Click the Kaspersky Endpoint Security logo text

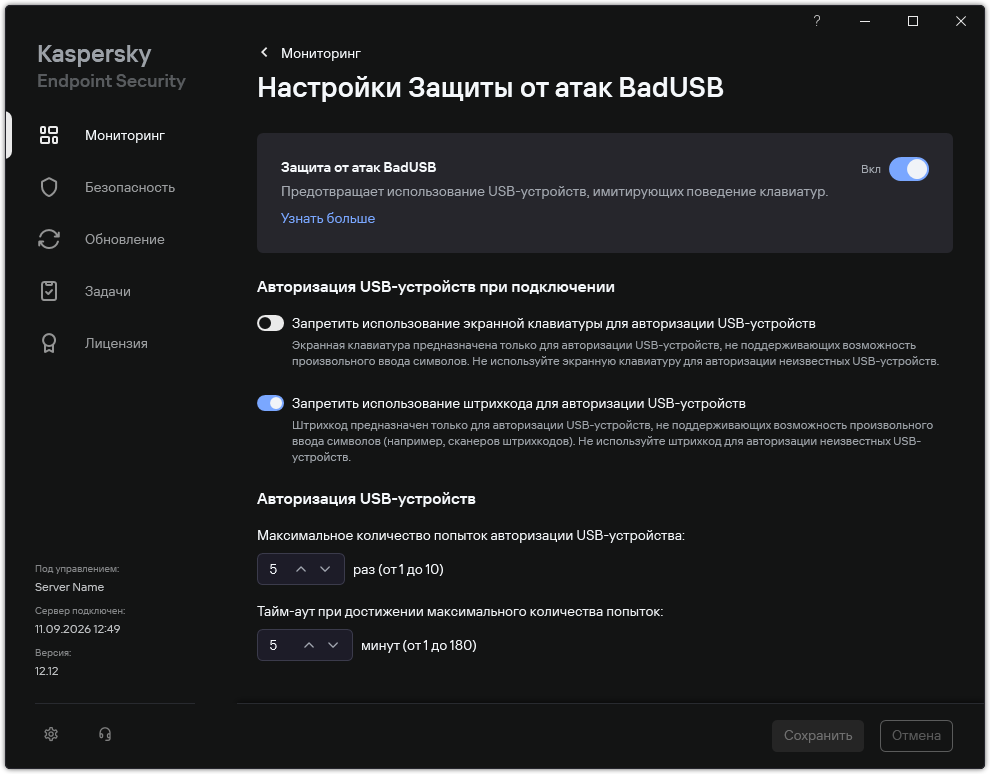pyautogui.click(x=111, y=66)
